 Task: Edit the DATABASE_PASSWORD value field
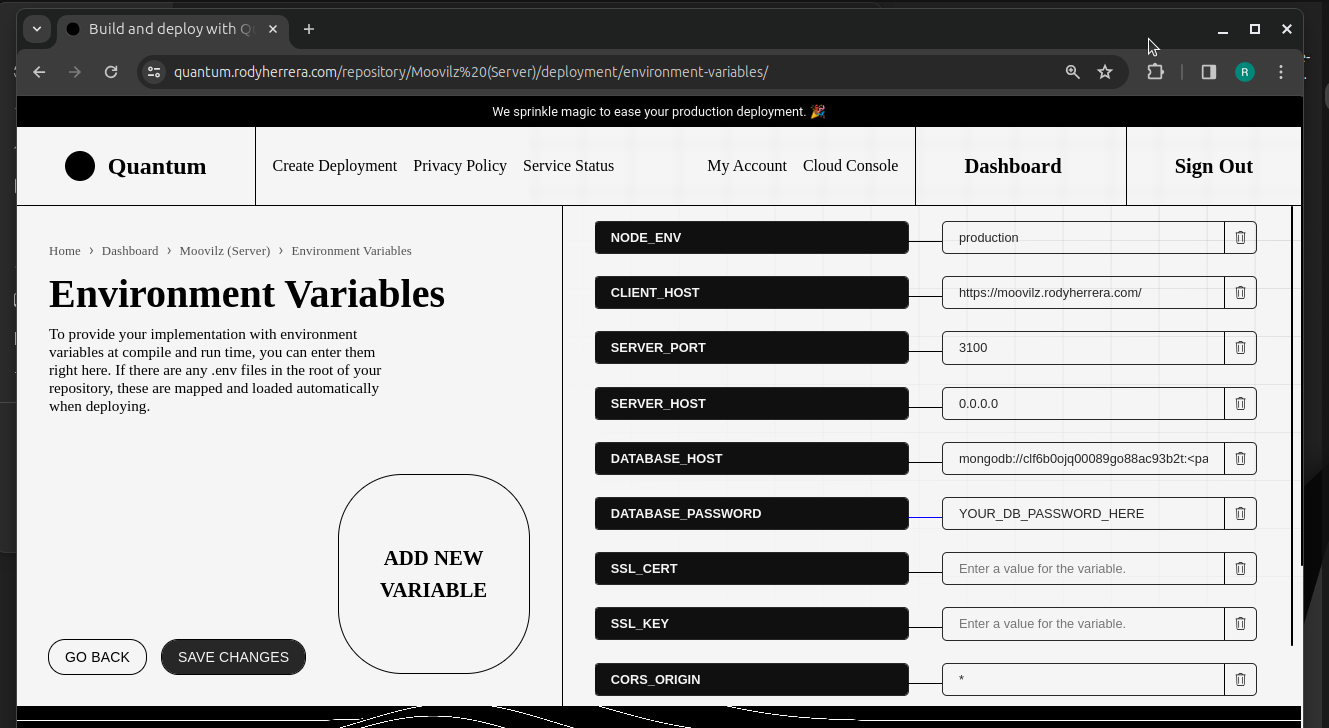coord(1083,514)
